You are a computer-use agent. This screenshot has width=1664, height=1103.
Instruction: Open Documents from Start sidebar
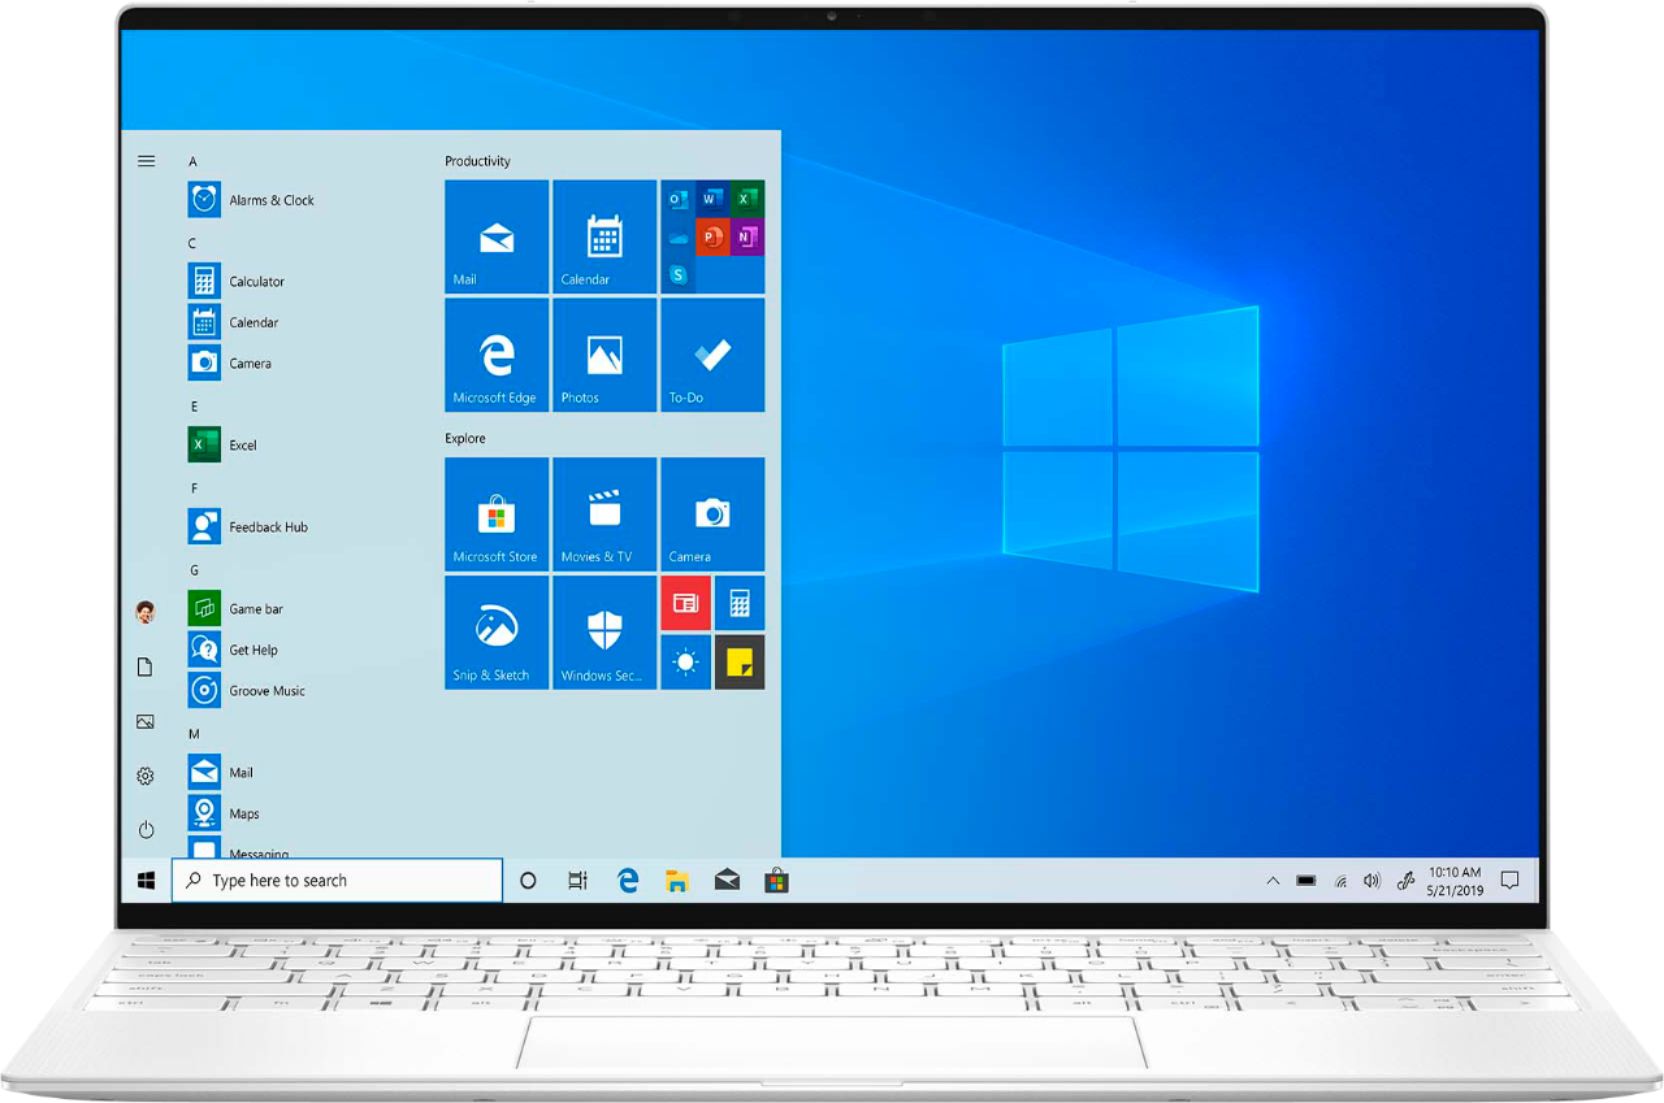tap(145, 667)
